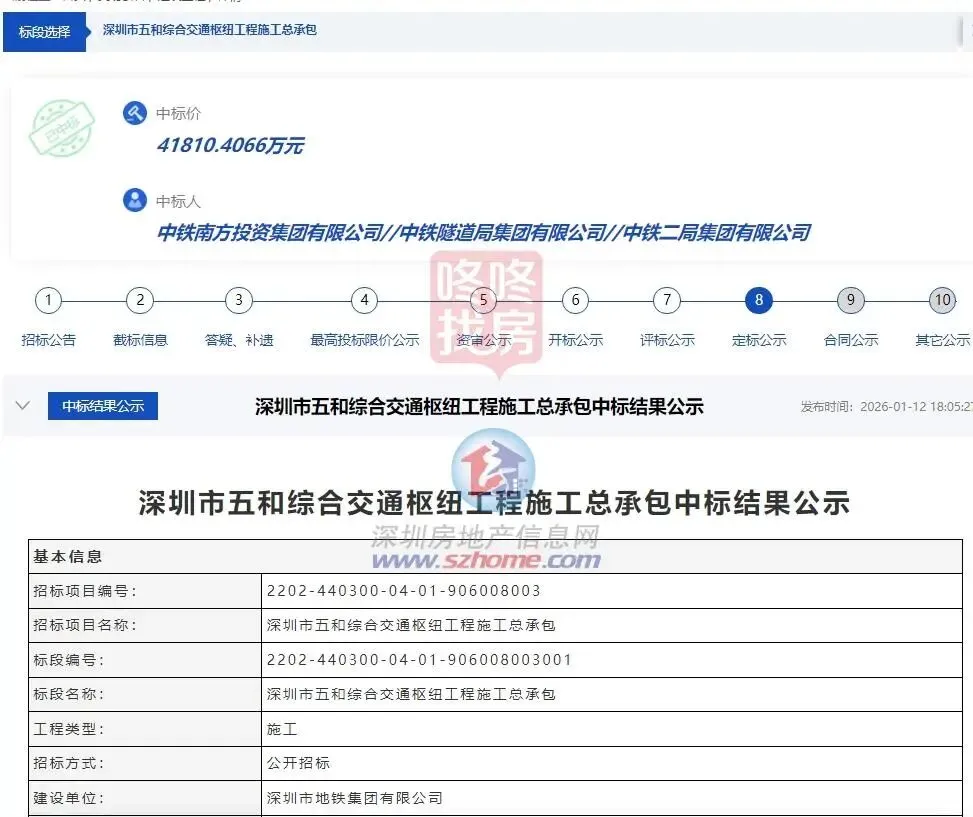Click the green 已中标 stamp icon

coord(62,128)
